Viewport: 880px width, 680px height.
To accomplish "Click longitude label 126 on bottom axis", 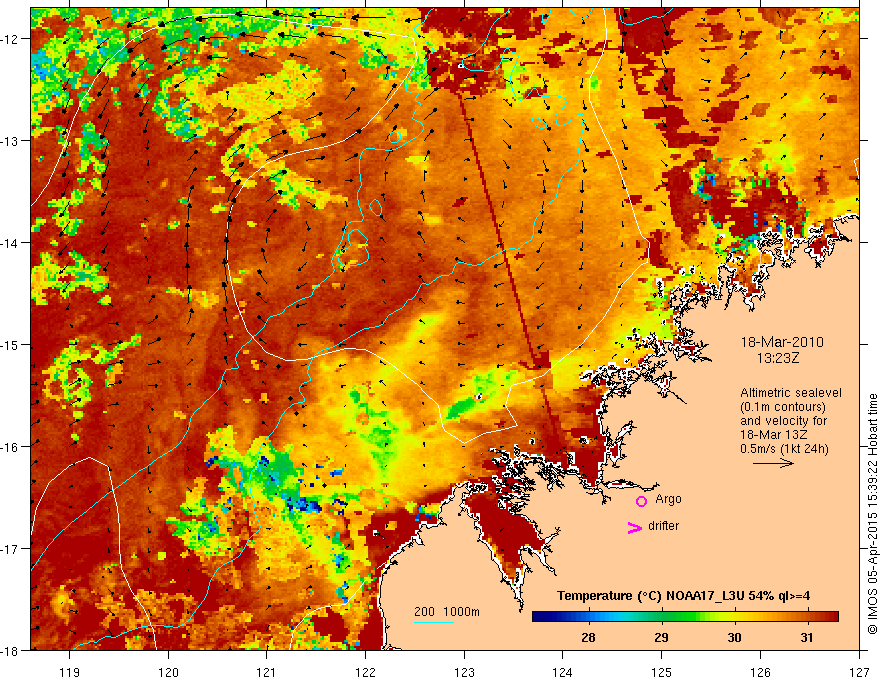I will (760, 672).
